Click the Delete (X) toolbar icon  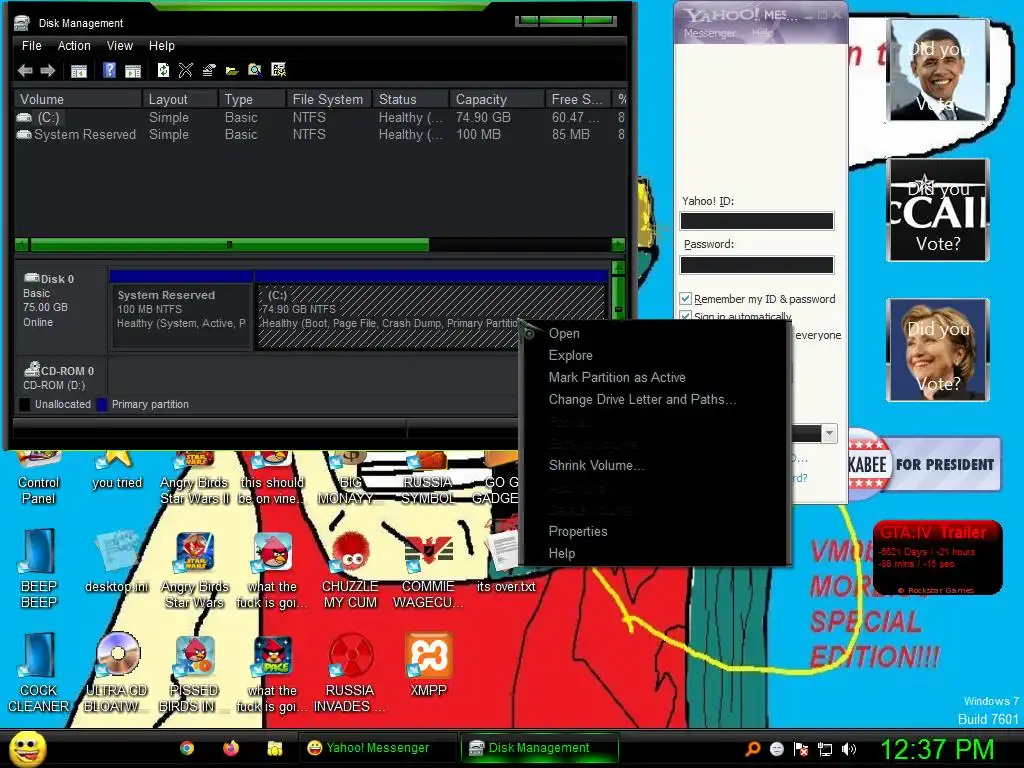[x=185, y=70]
